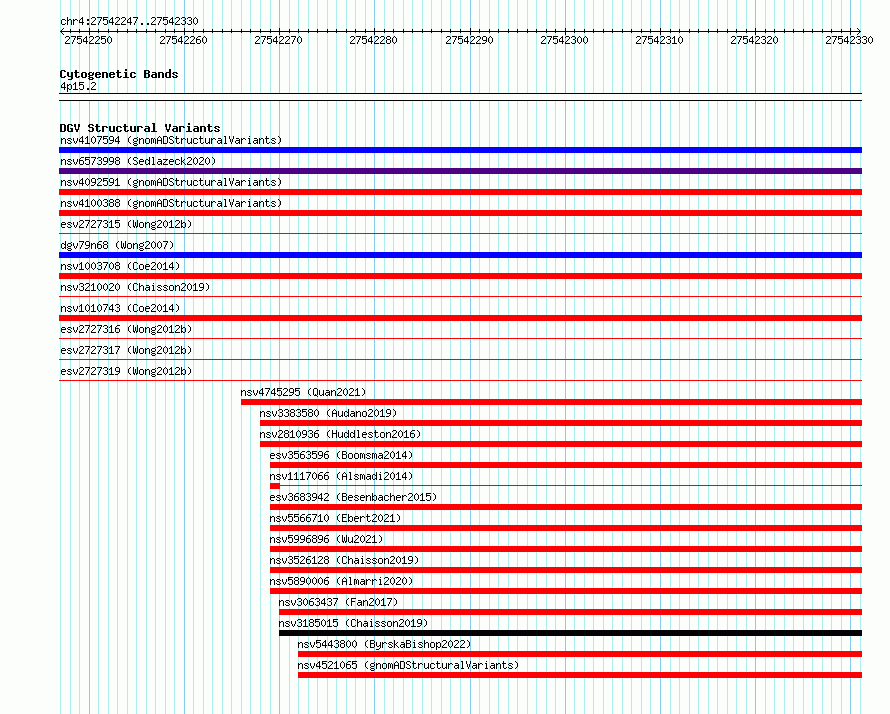Image resolution: width=890 pixels, height=714 pixels.
Task: Open nsv1117066 (Alsmadi2014) variant
Action: click(x=341, y=476)
